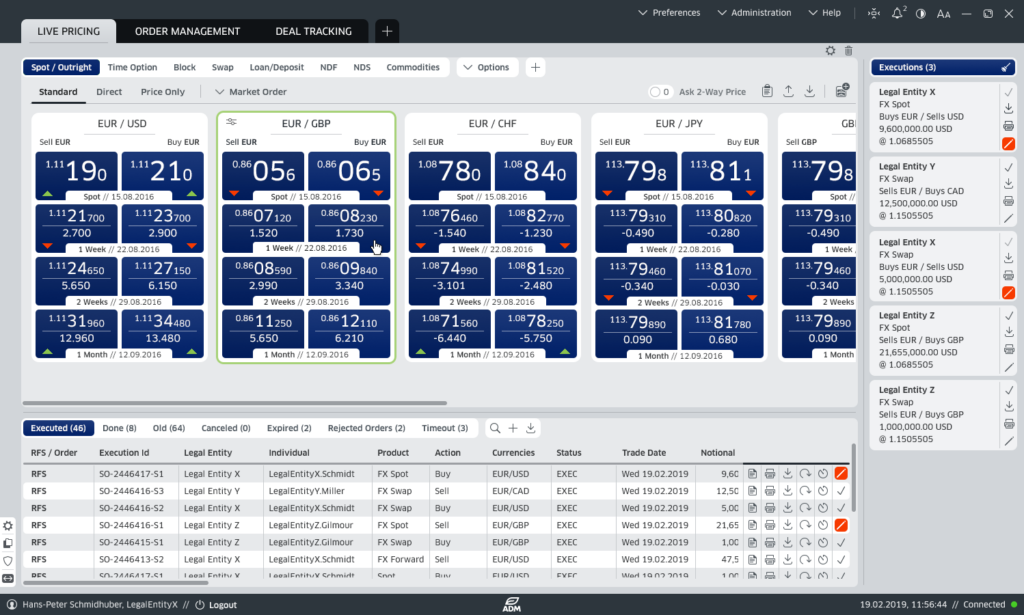The image size is (1024, 615).
Task: Open the Preferences menu
Action: pyautogui.click(x=669, y=13)
